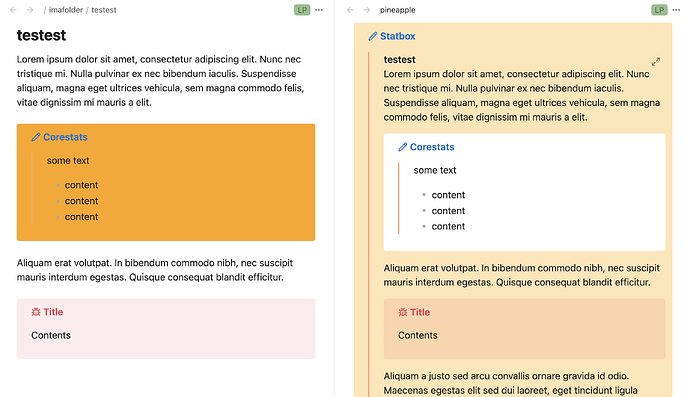Click Contents text in embedded Title callout

click(418, 335)
